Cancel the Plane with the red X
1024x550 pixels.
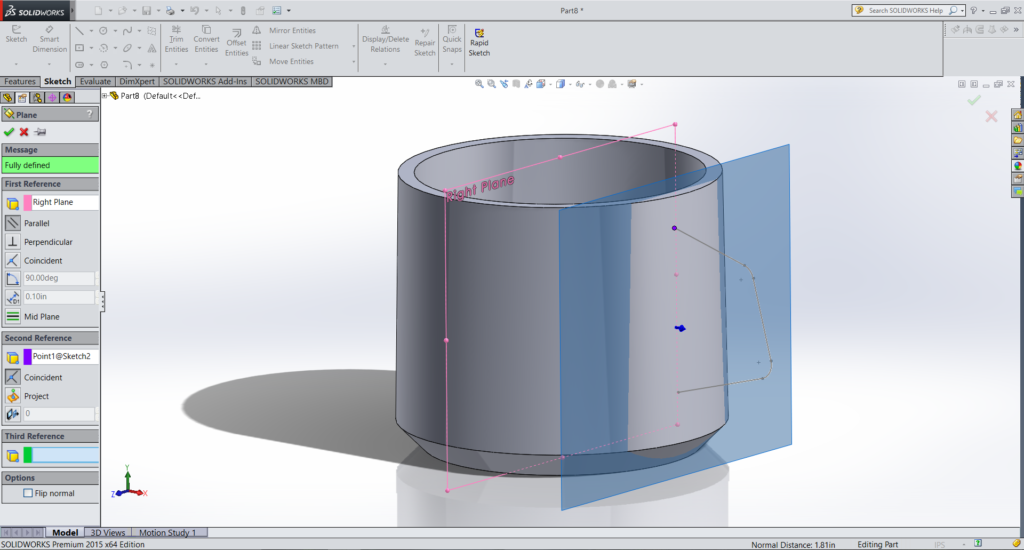pos(24,132)
